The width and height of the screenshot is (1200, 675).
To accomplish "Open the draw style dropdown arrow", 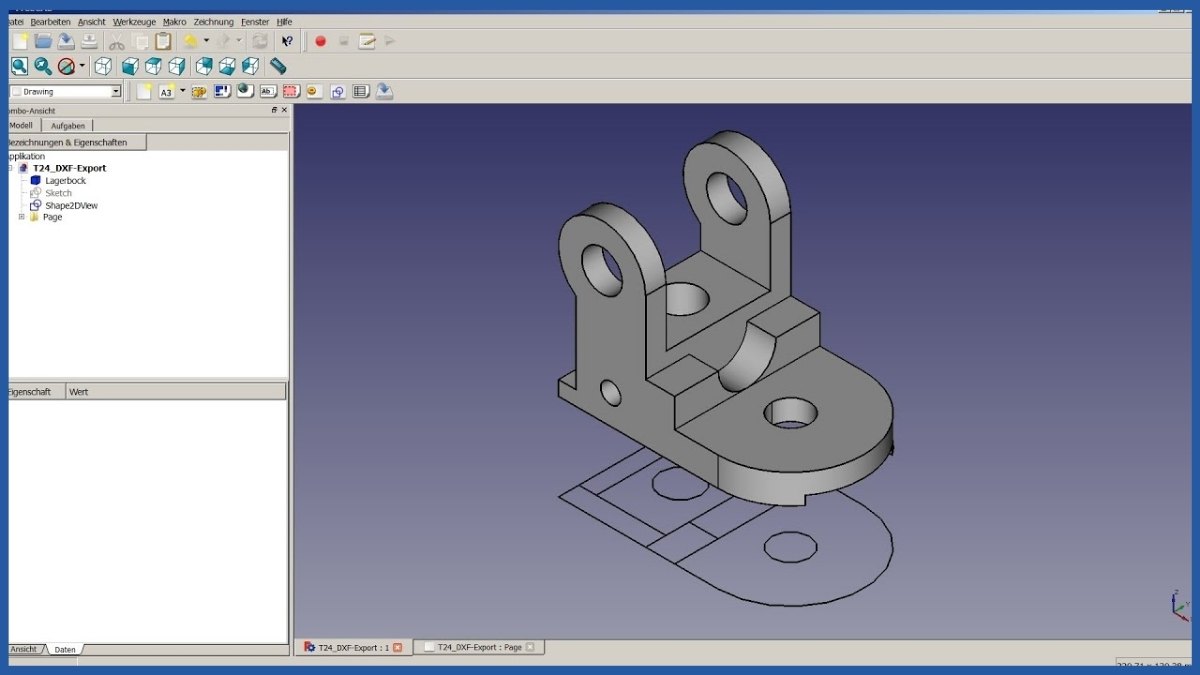I will [x=82, y=66].
